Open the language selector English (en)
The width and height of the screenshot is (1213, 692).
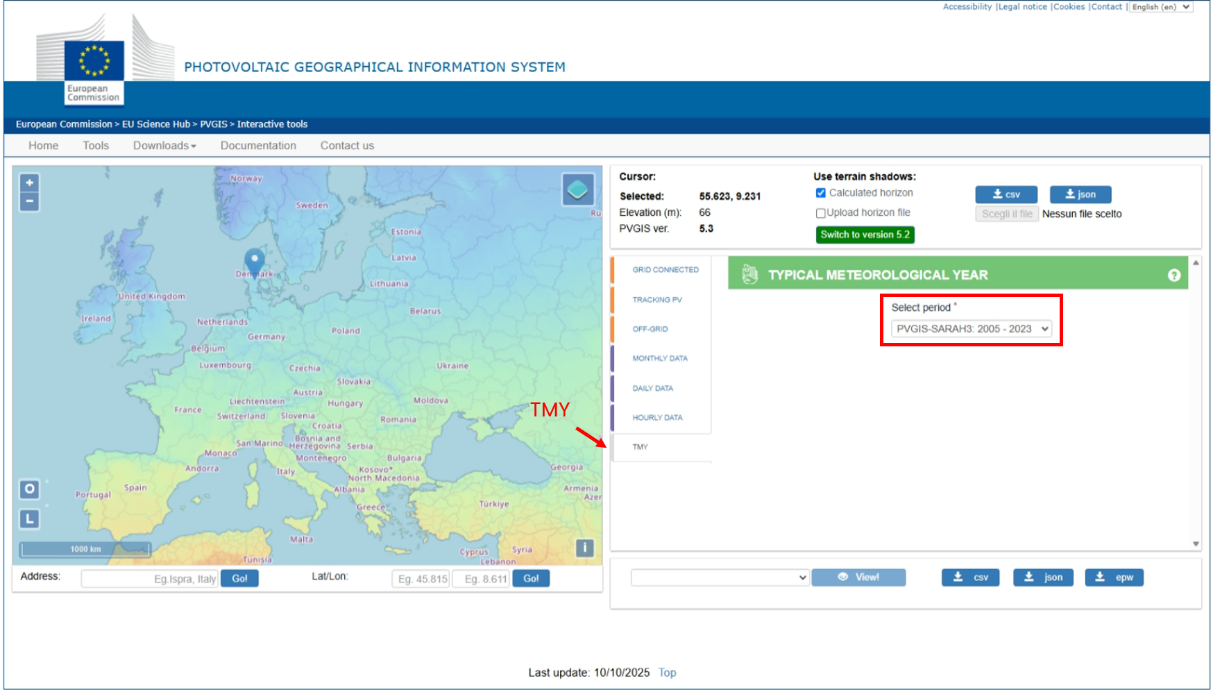coord(1161,7)
